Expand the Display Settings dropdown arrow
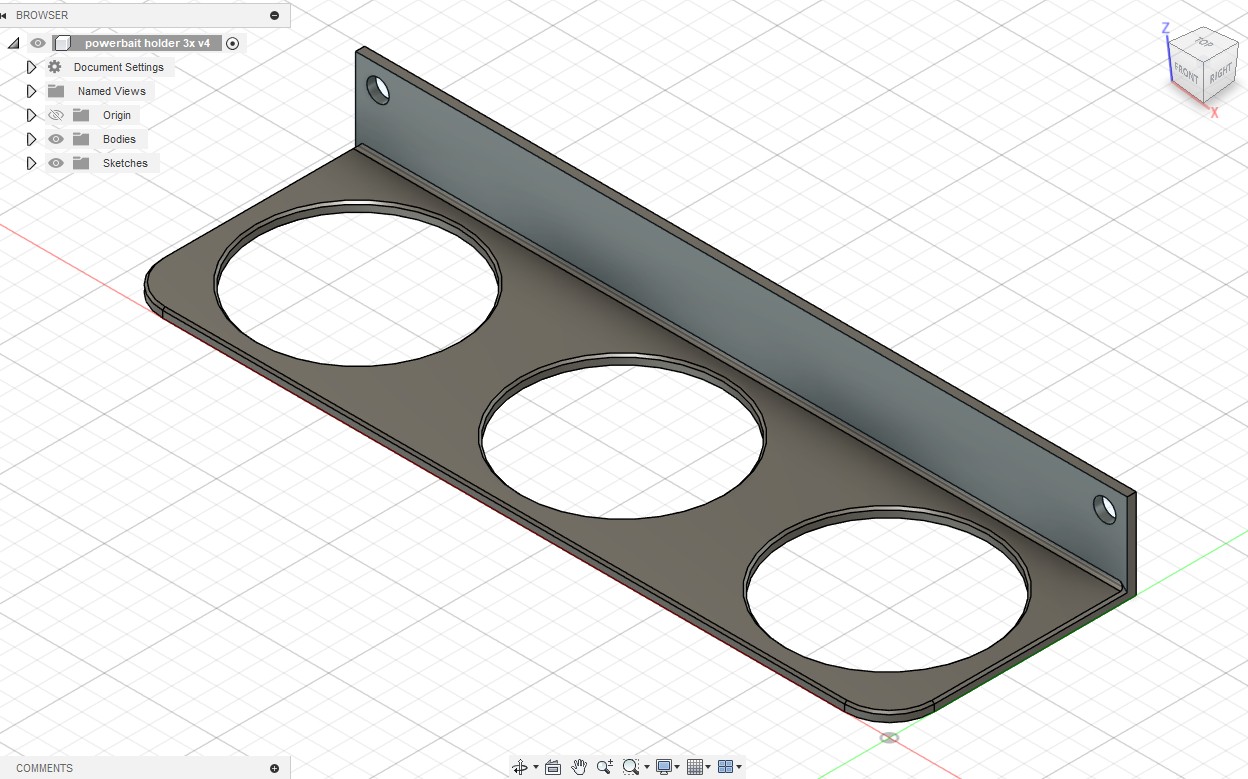This screenshot has height=779, width=1248. tap(677, 767)
